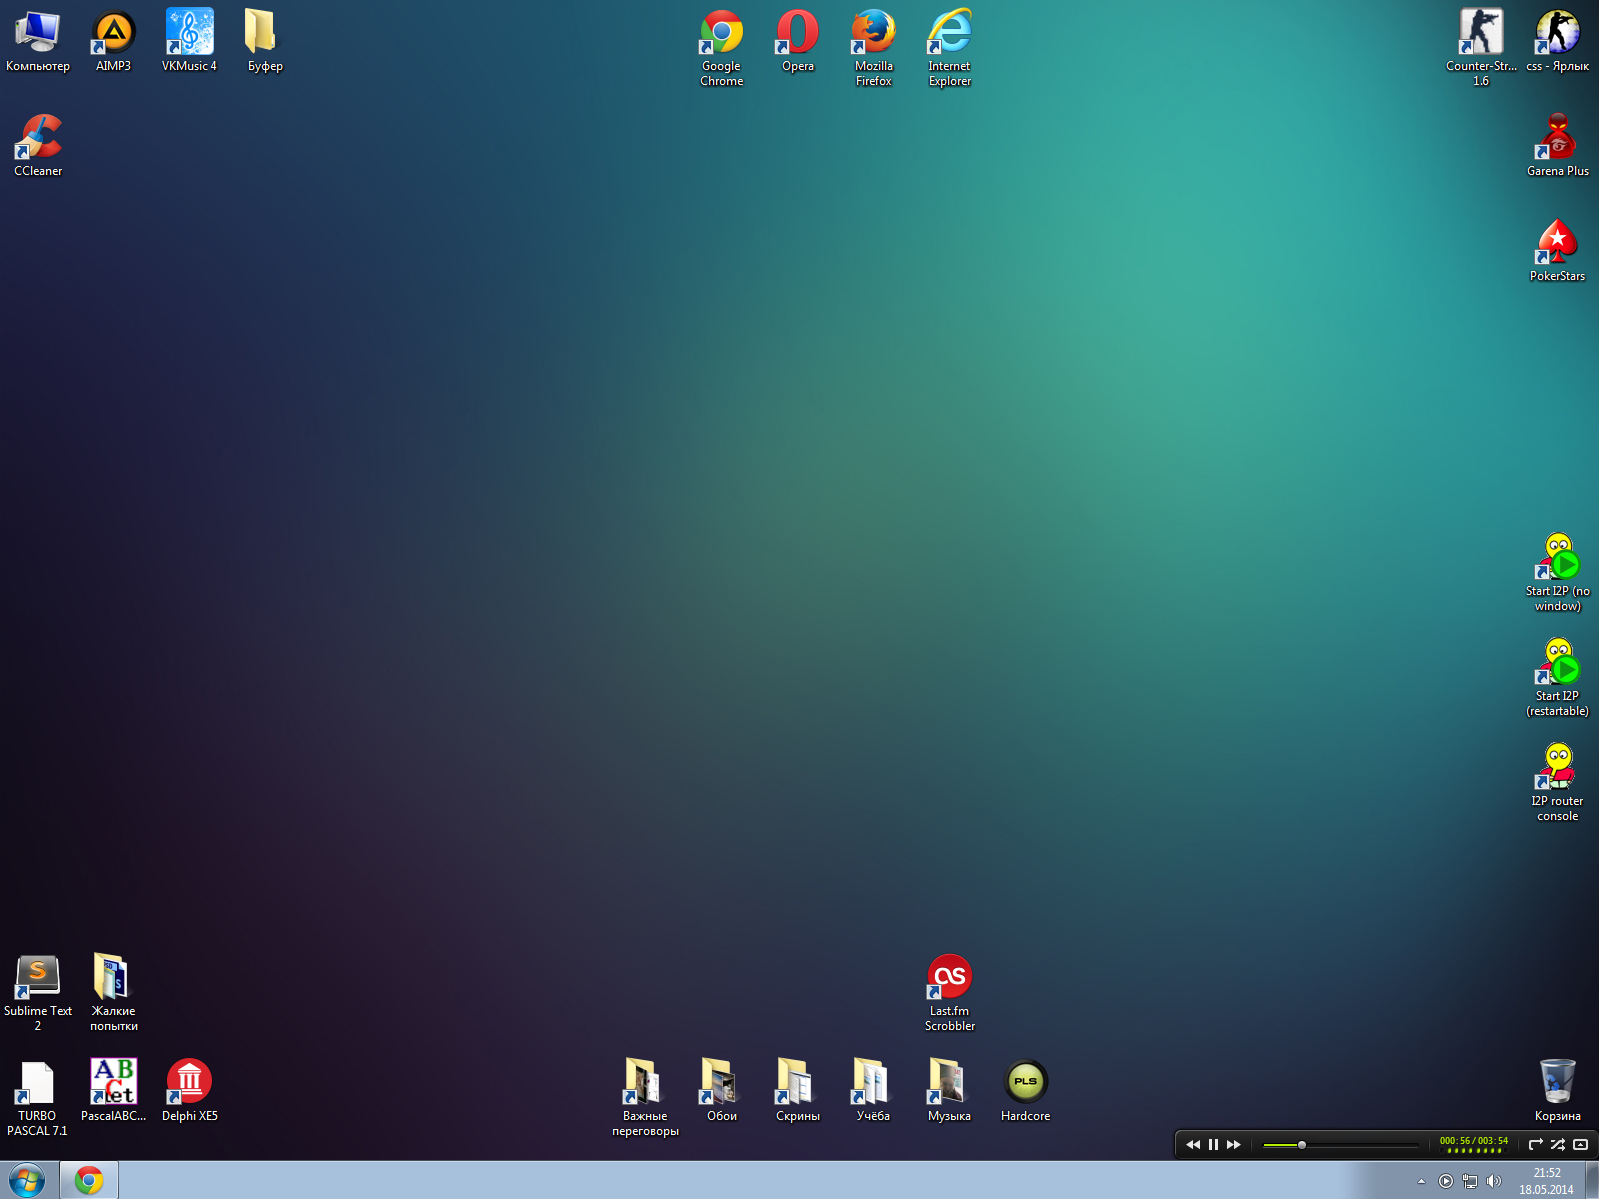
Task: Toggle shuffle mode in mini player
Action: [x=1558, y=1145]
